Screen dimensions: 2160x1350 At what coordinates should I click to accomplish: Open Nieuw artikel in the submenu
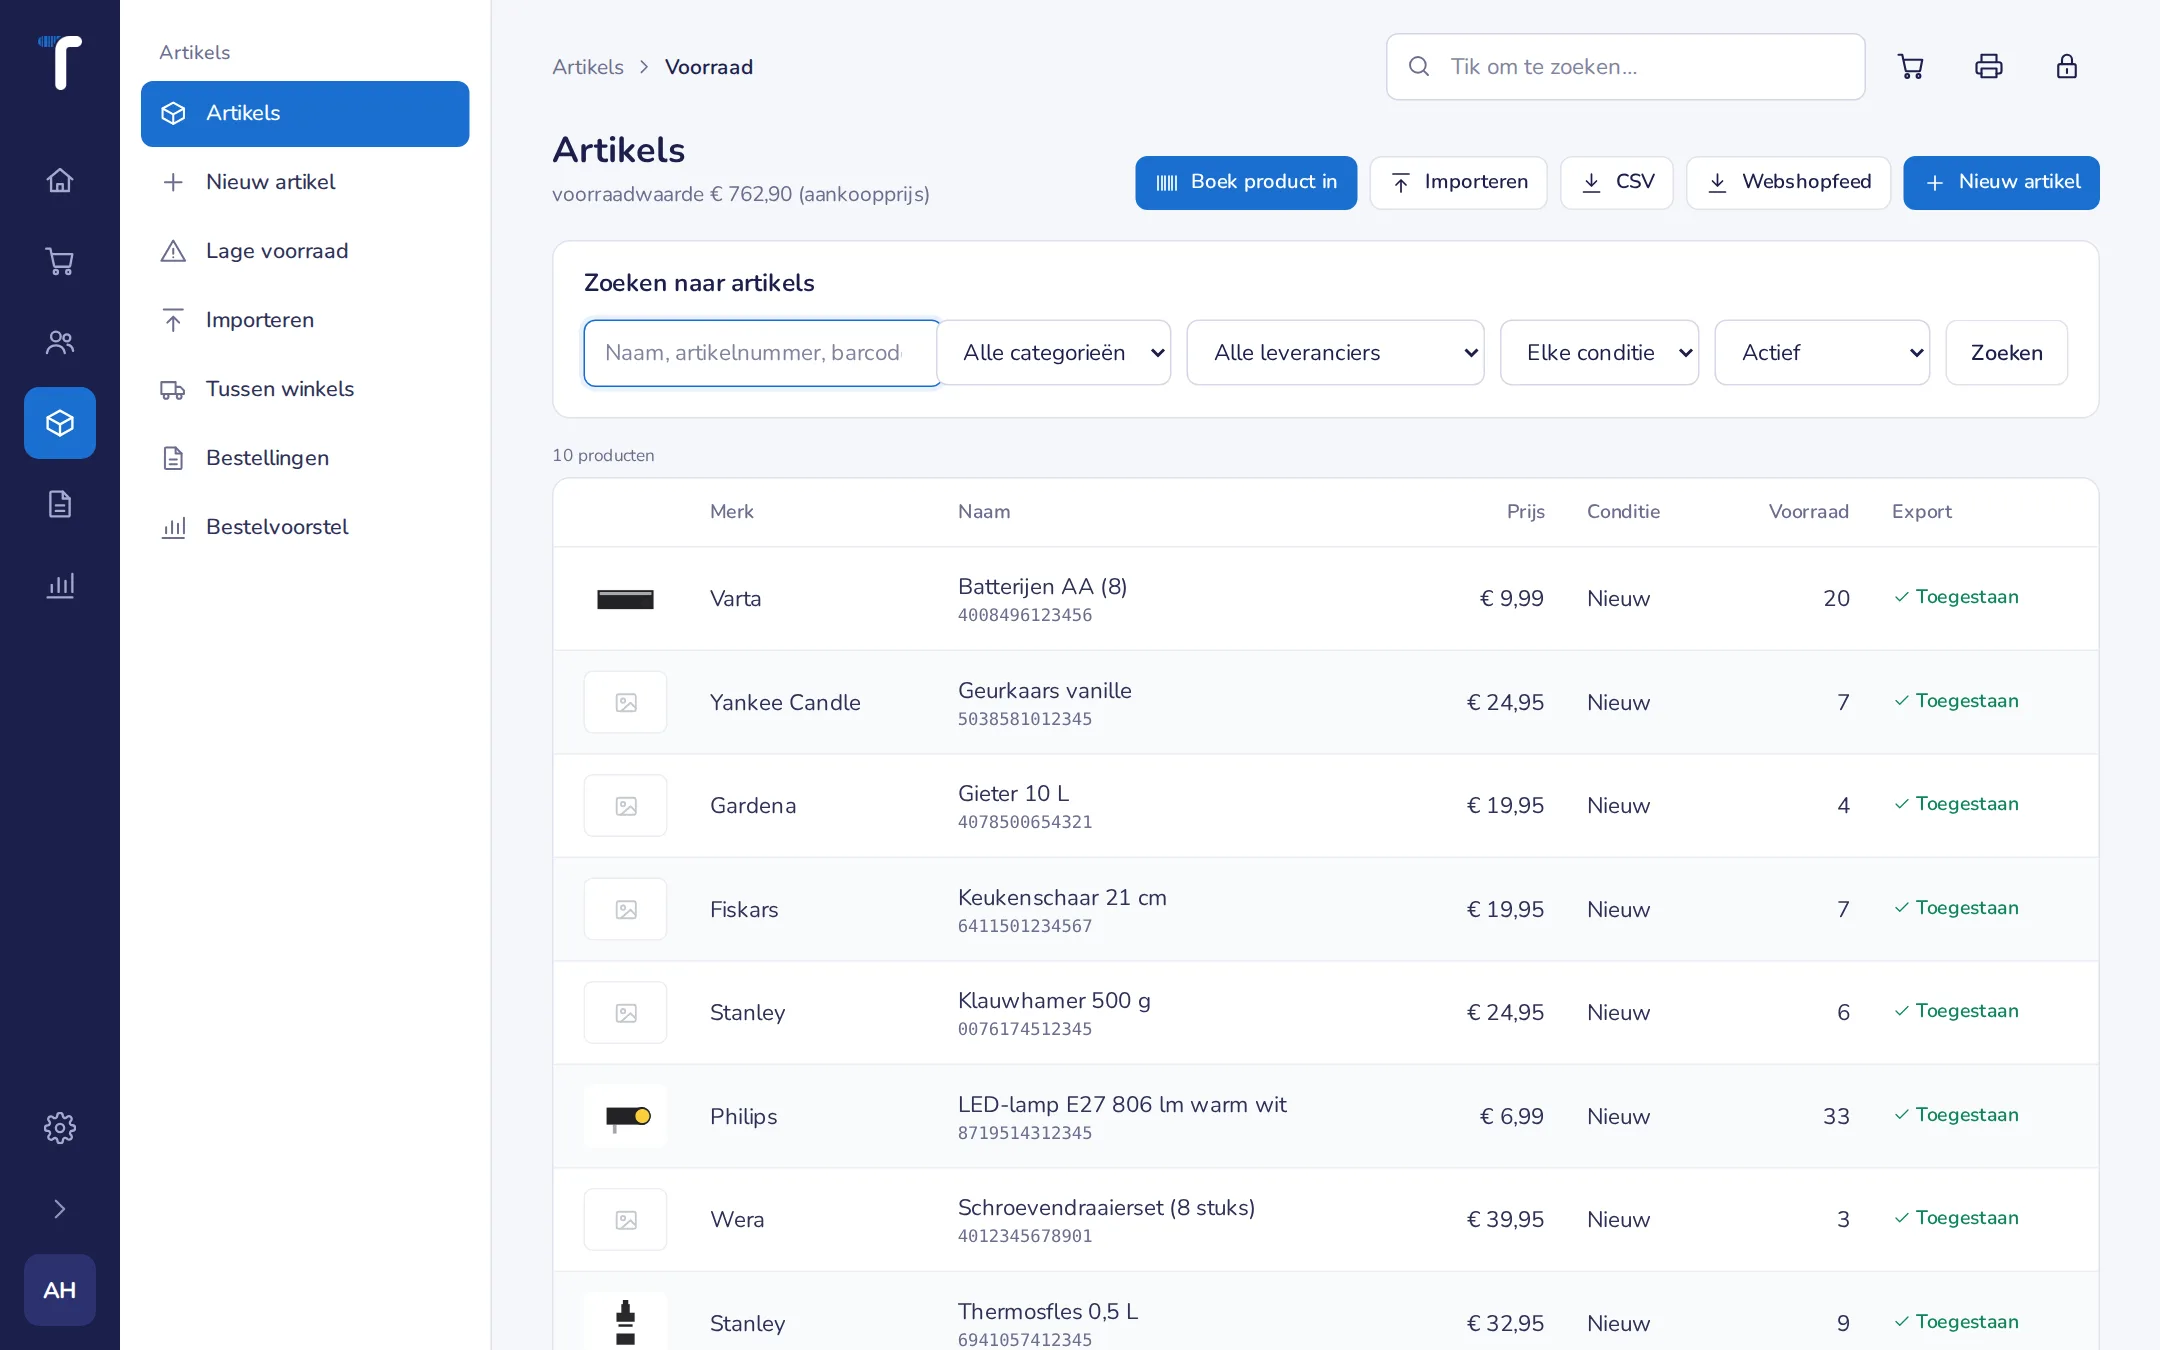pyautogui.click(x=305, y=182)
